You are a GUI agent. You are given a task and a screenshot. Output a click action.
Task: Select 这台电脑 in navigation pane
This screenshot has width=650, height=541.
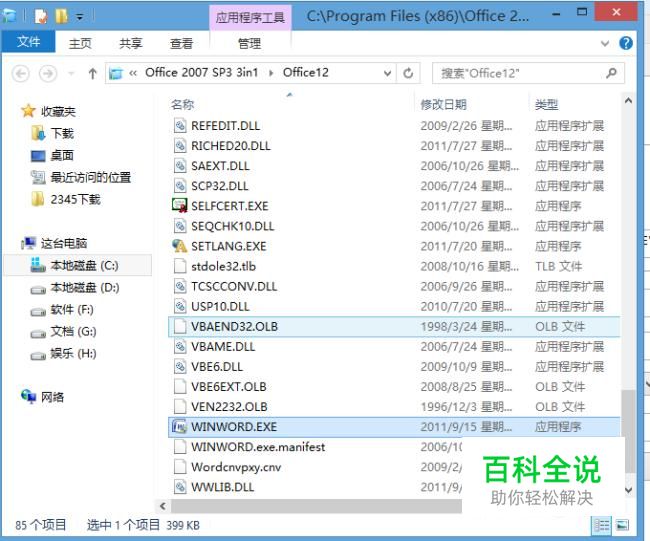(x=55, y=243)
